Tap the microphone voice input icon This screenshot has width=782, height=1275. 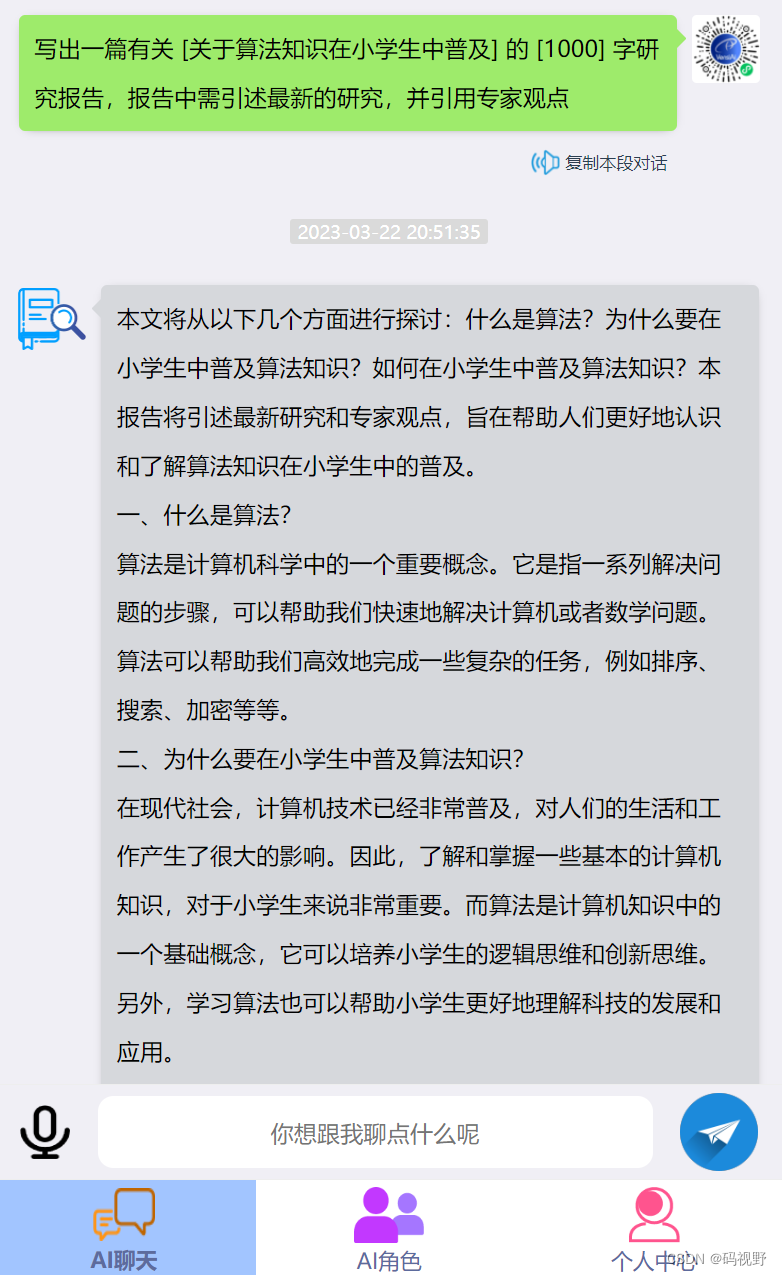tap(45, 1132)
